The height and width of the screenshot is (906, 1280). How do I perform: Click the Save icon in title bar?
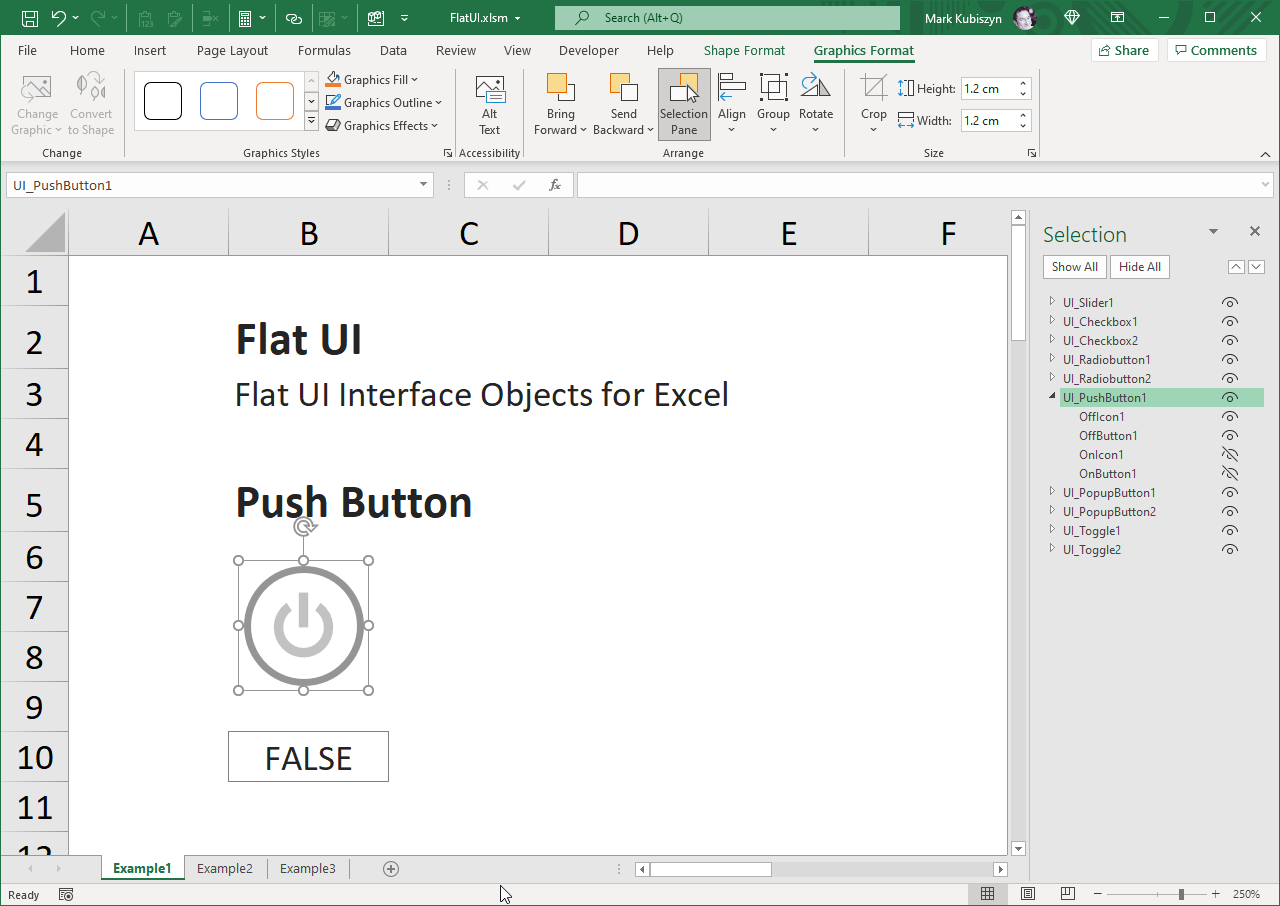click(30, 18)
